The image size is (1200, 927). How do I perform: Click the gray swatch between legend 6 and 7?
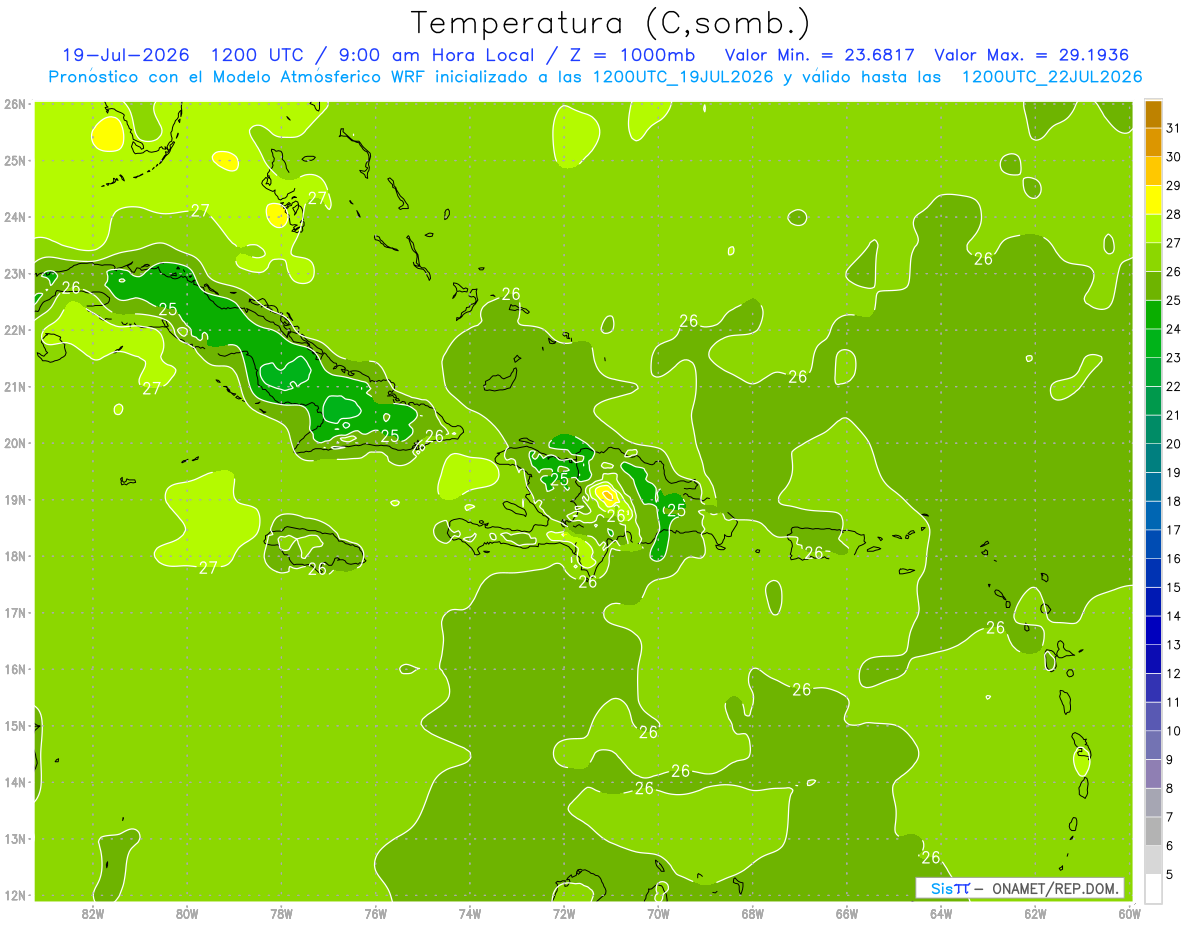point(1153,831)
